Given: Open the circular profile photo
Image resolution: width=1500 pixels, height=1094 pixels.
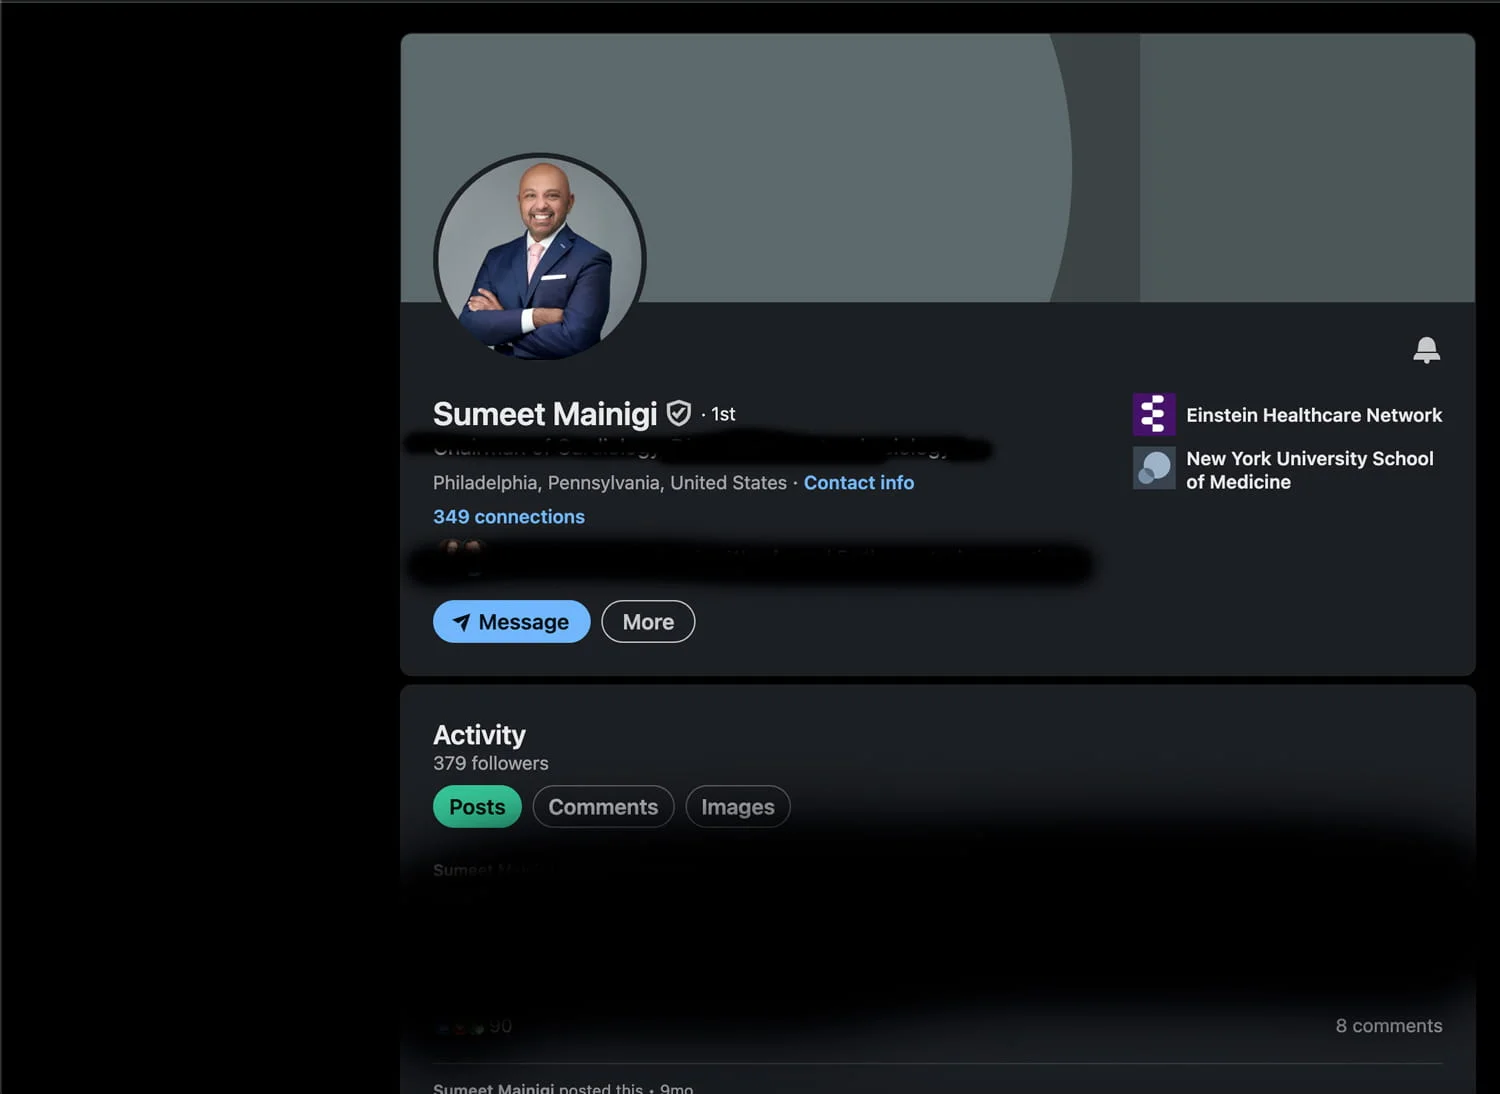Looking at the screenshot, I should pyautogui.click(x=540, y=259).
